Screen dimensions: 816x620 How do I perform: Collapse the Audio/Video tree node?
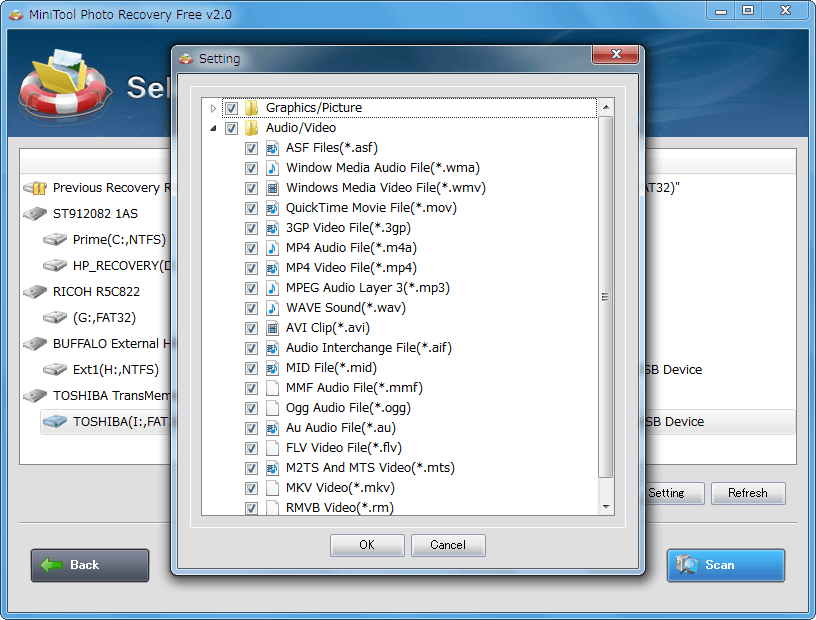pos(213,128)
